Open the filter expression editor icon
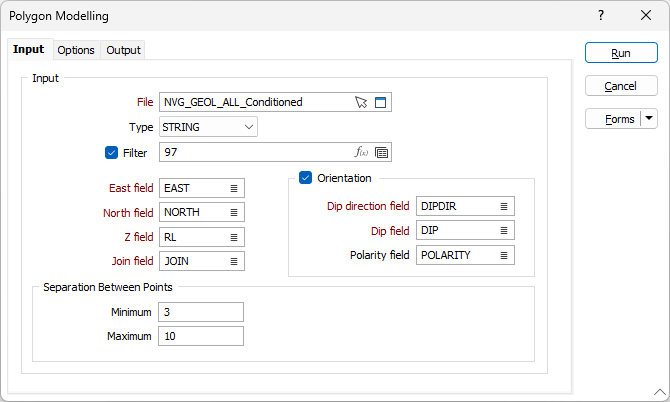The height and width of the screenshot is (402, 670). click(361, 153)
